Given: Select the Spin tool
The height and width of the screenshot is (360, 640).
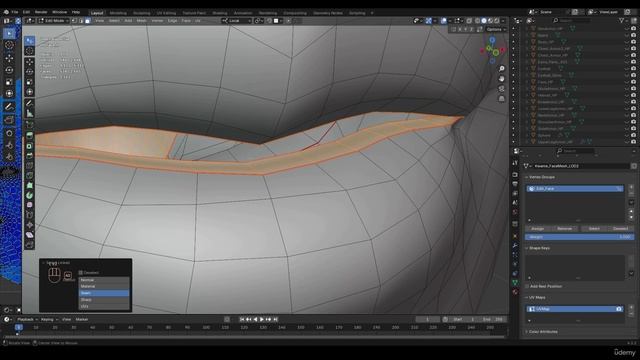Looking at the screenshot, I should click(29, 196).
